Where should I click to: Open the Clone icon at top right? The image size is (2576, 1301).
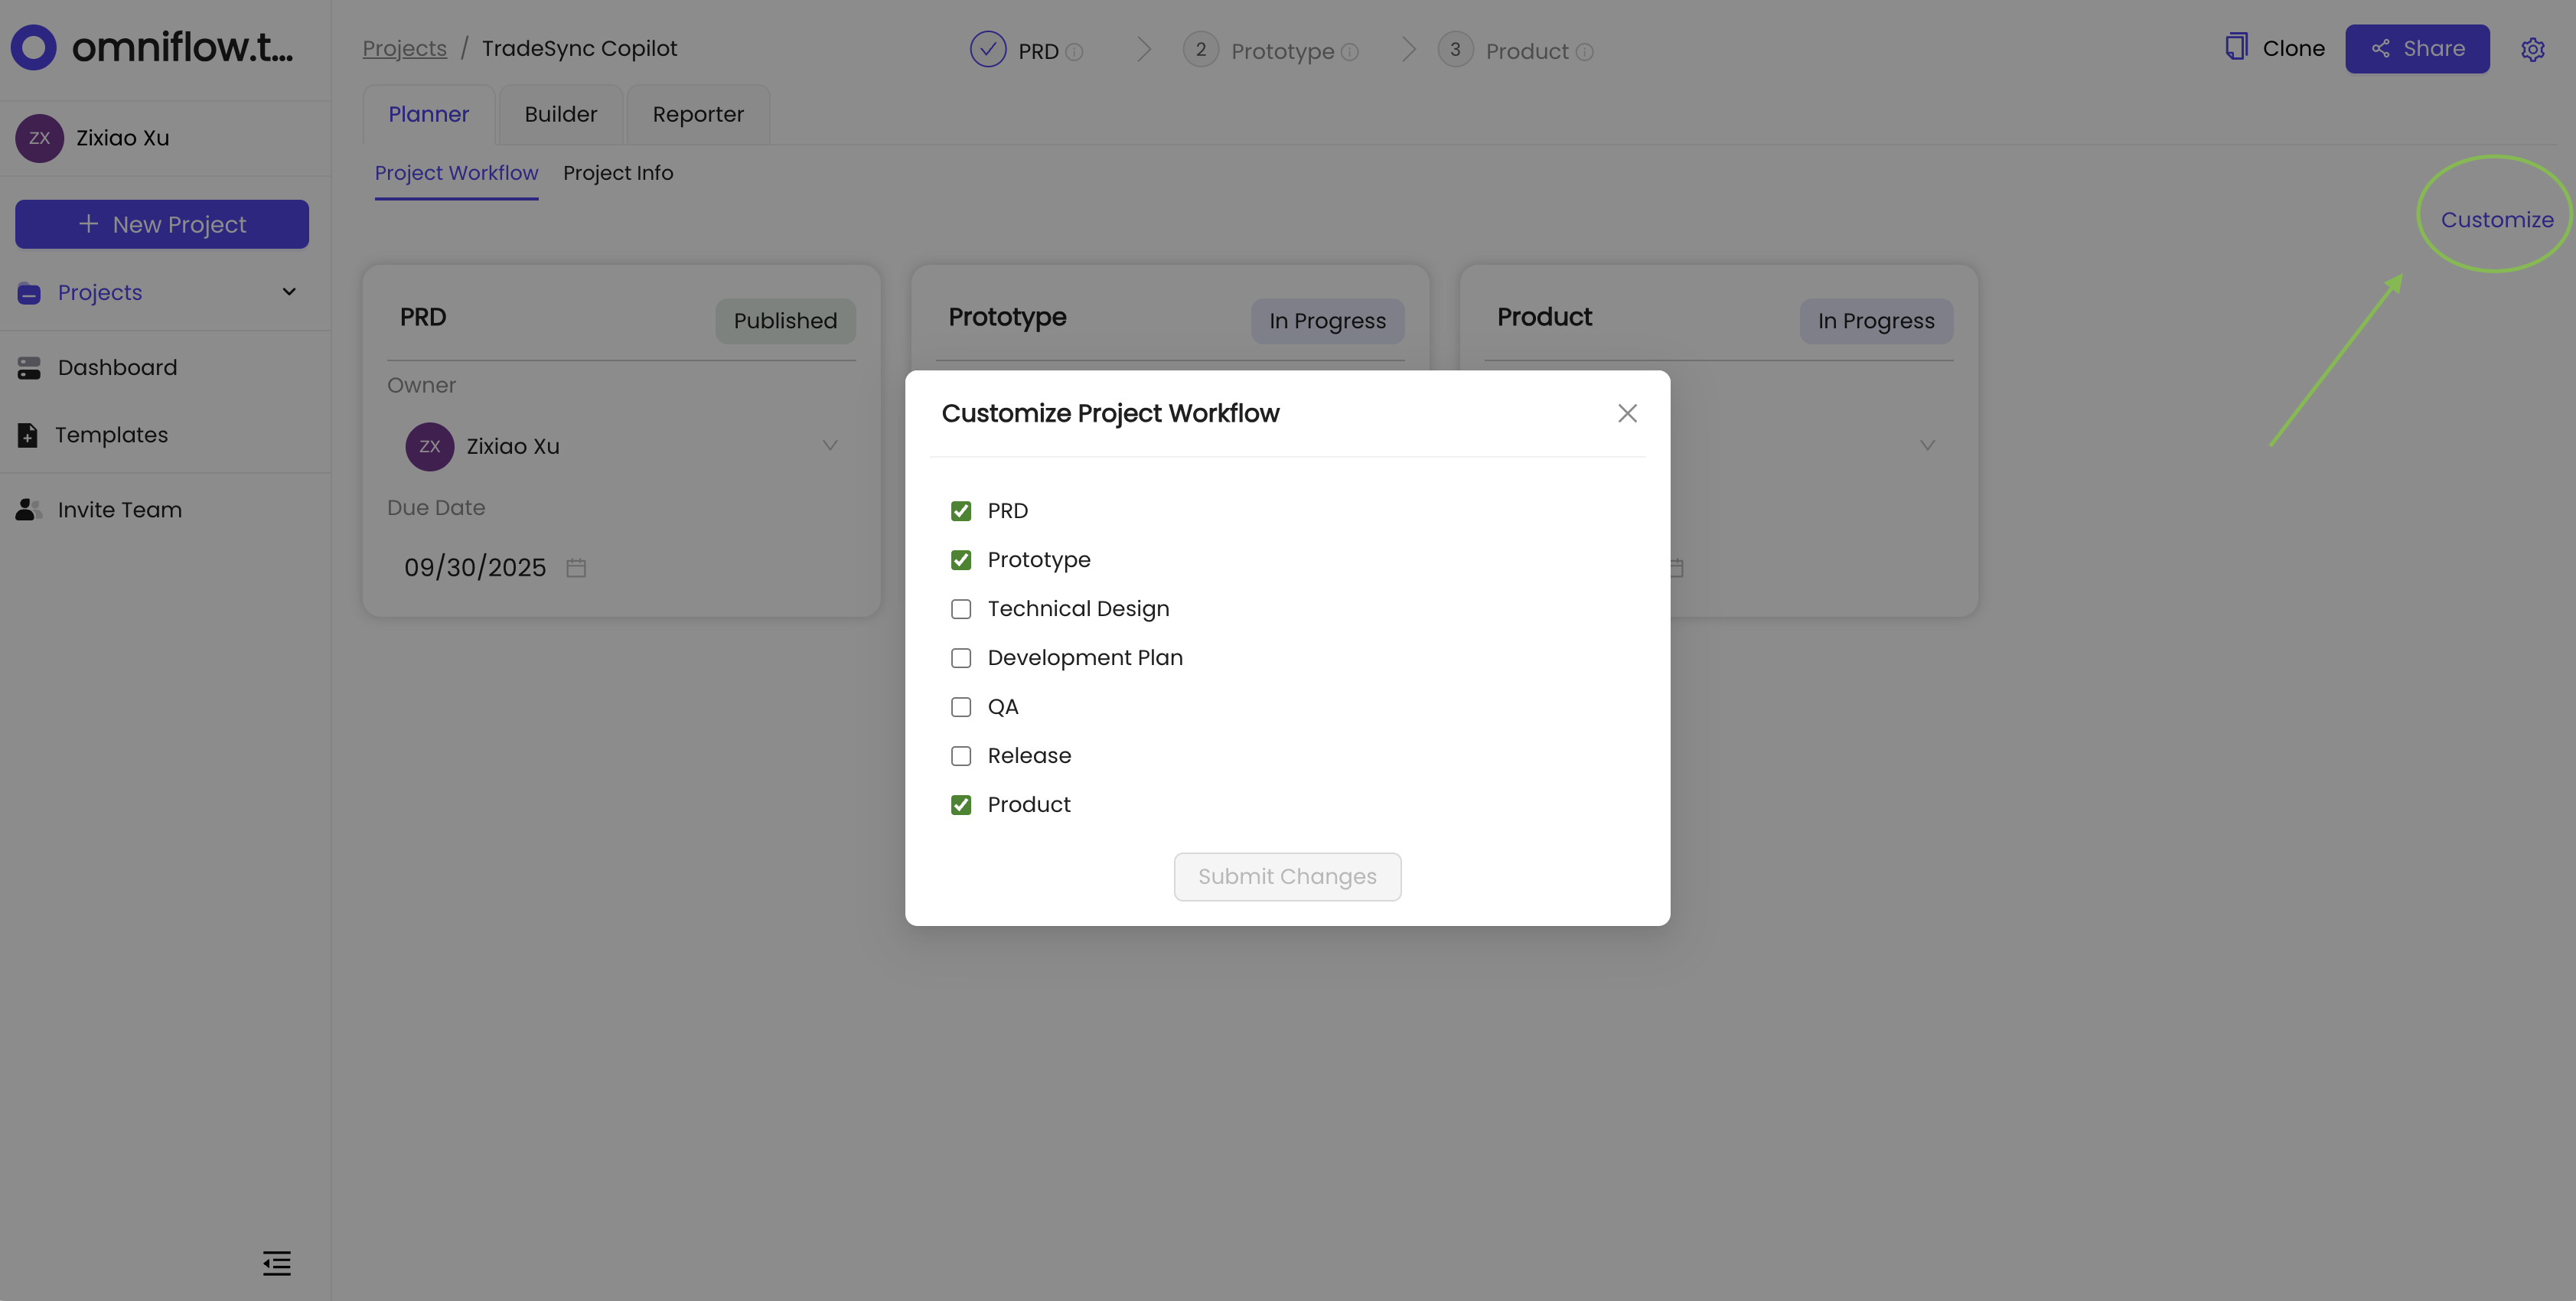tap(2237, 47)
